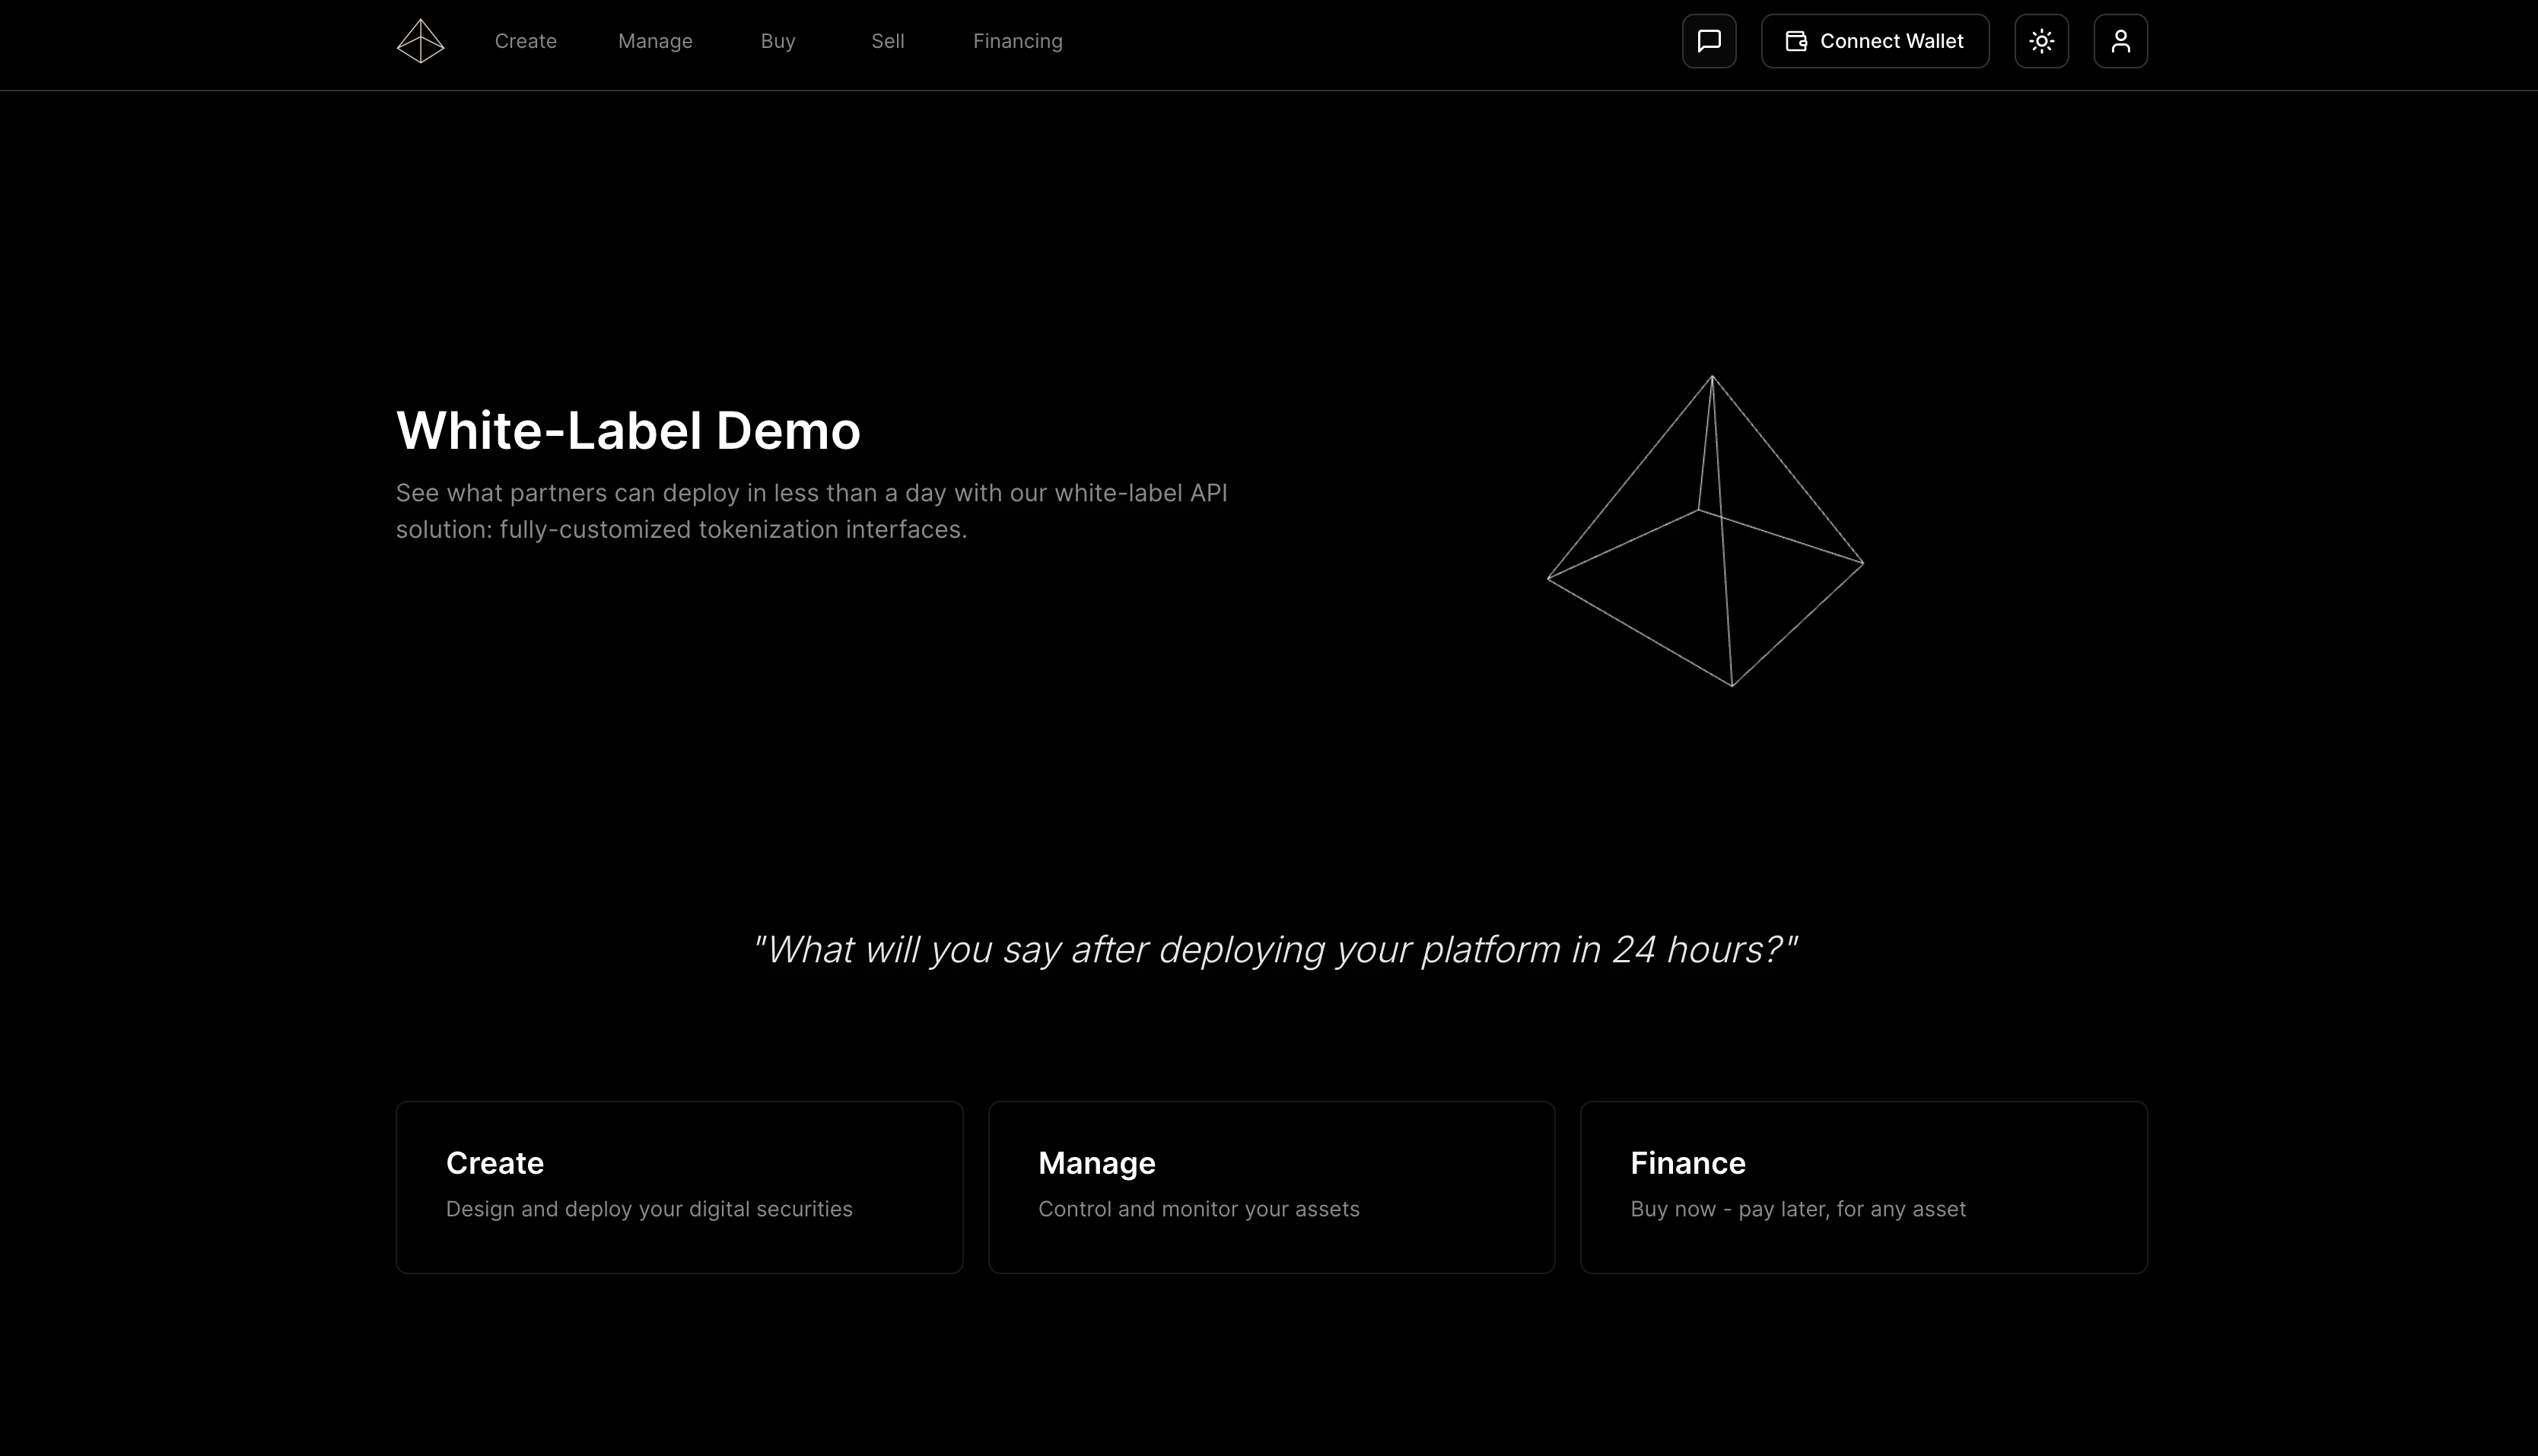Viewport: 2538px width, 1456px height.
Task: Open the Create navigation link
Action: 526,41
